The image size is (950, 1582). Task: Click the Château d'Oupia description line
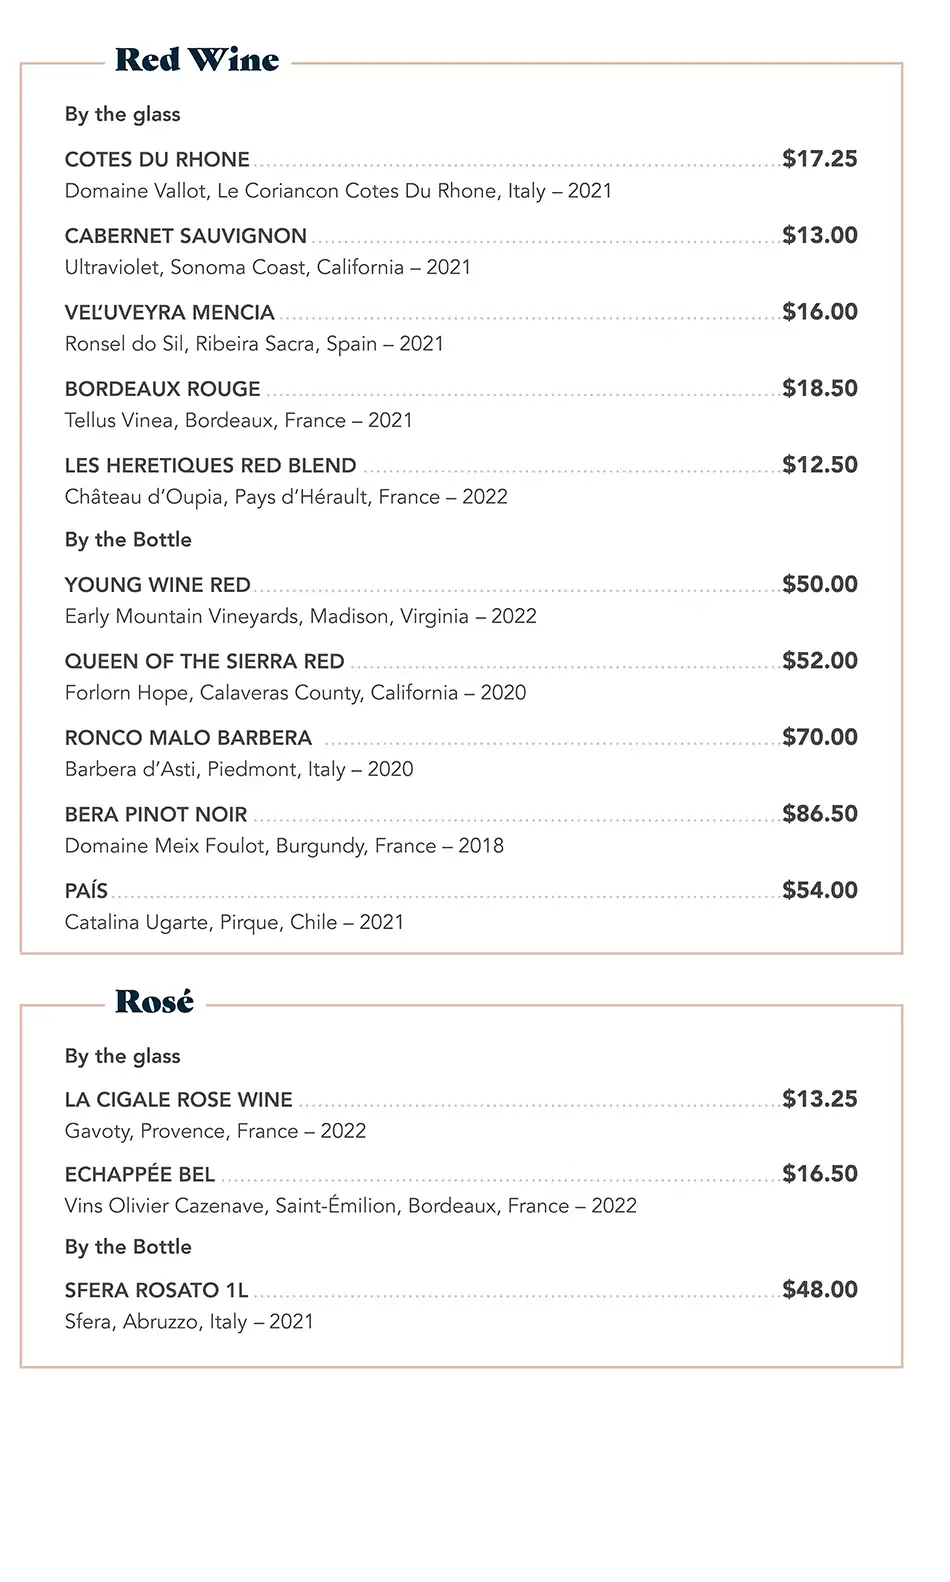tap(286, 497)
